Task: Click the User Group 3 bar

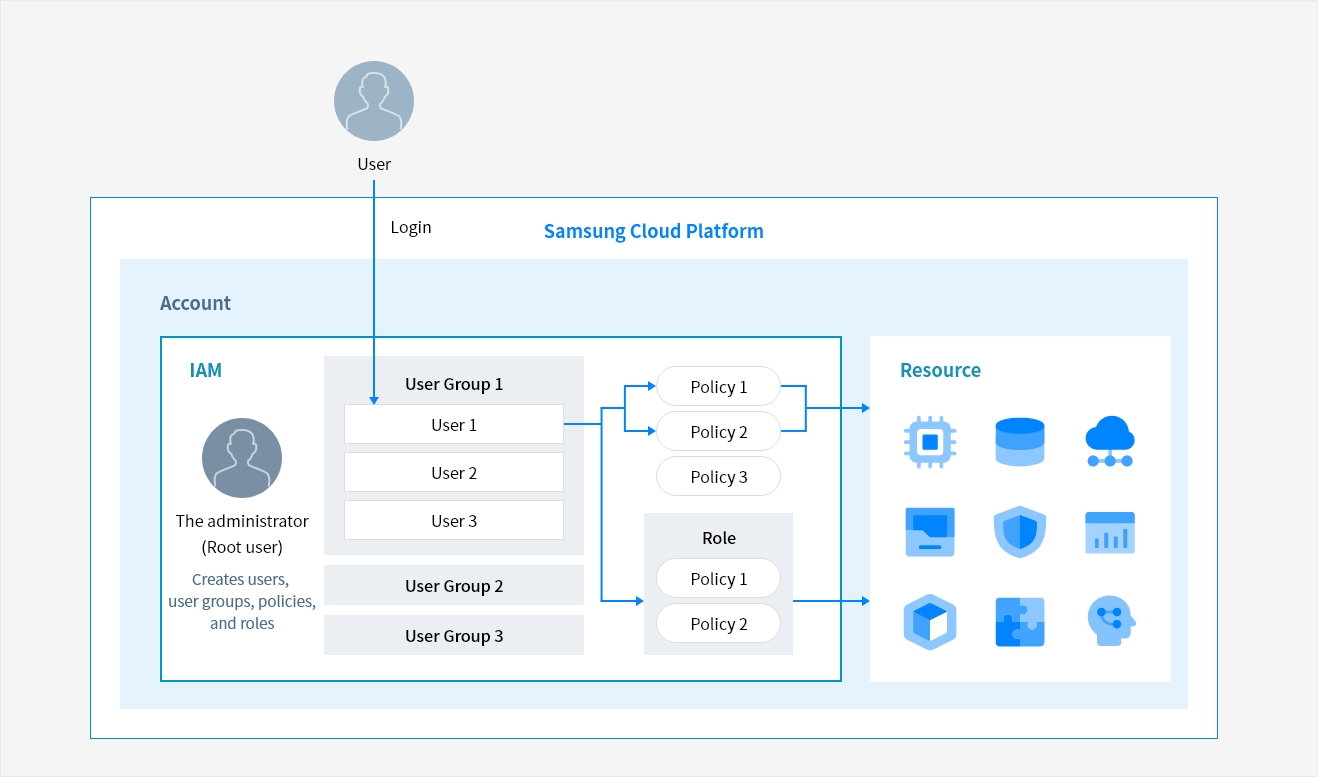Action: [454, 635]
